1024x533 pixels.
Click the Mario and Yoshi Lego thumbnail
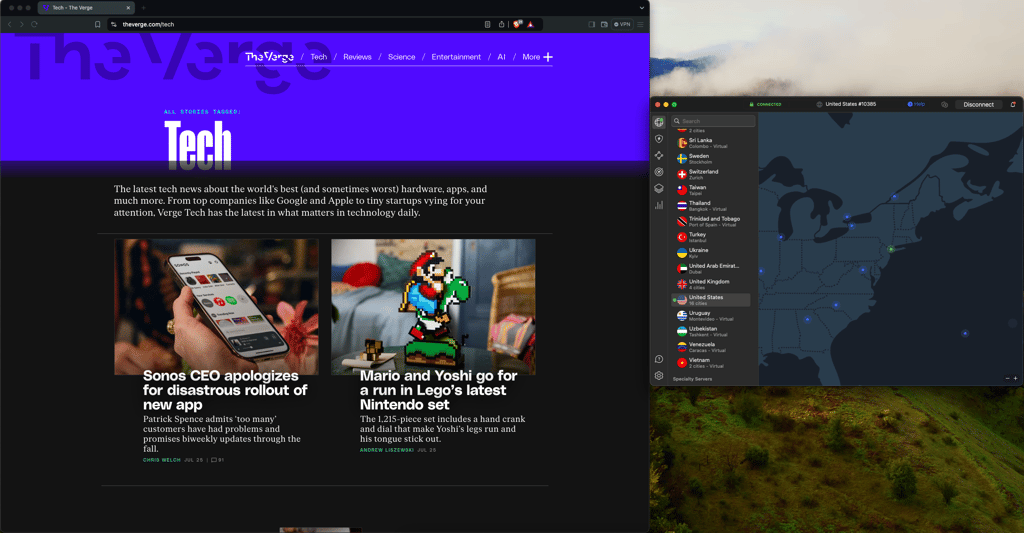pos(433,307)
